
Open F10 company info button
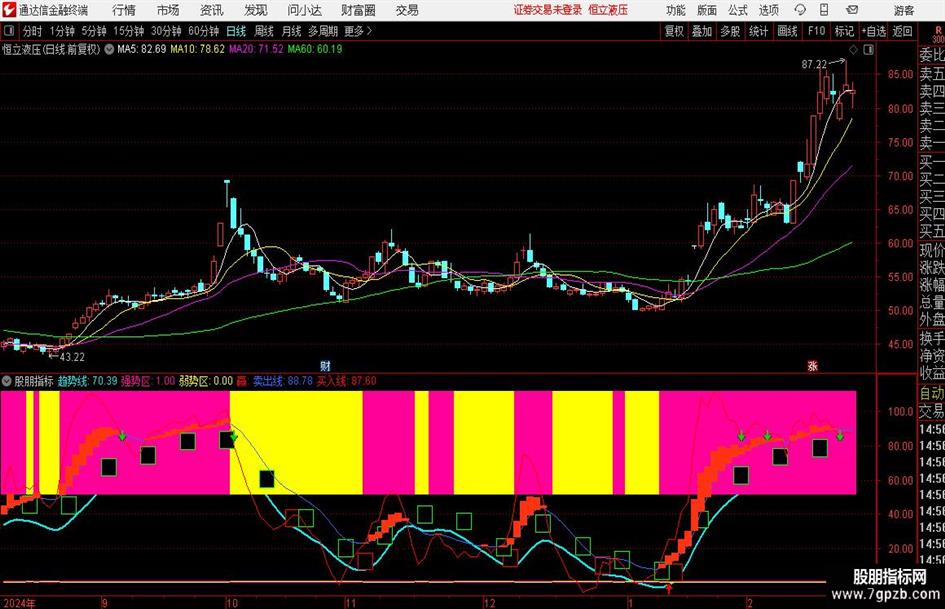(x=817, y=31)
